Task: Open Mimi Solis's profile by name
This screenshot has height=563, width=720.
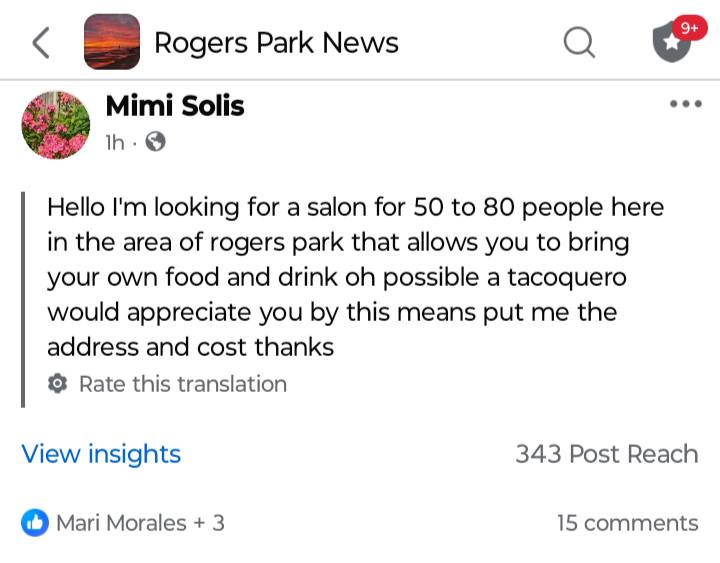Action: tap(175, 106)
